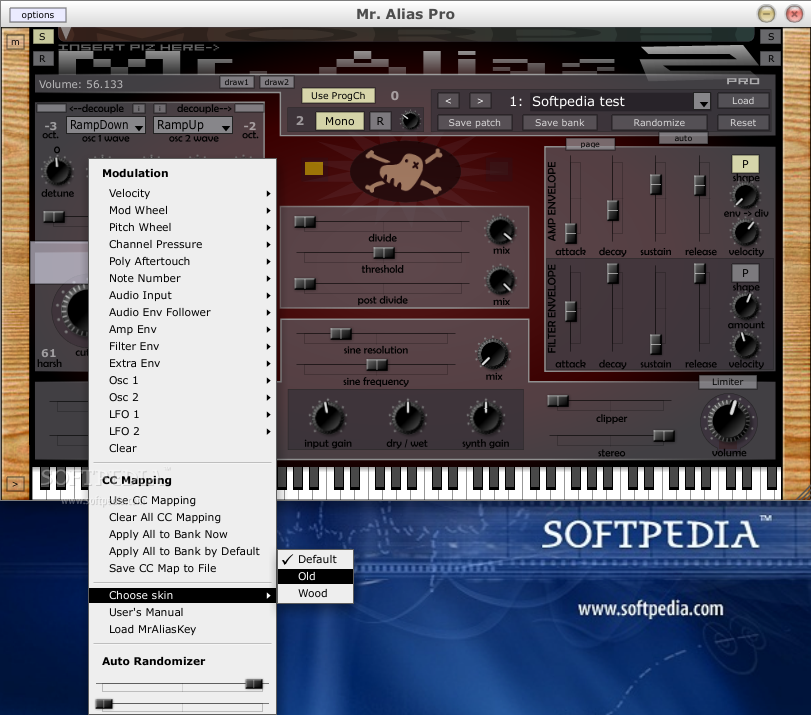This screenshot has height=715, width=811.
Task: Toggle the R button beside Mono
Action: 380,121
